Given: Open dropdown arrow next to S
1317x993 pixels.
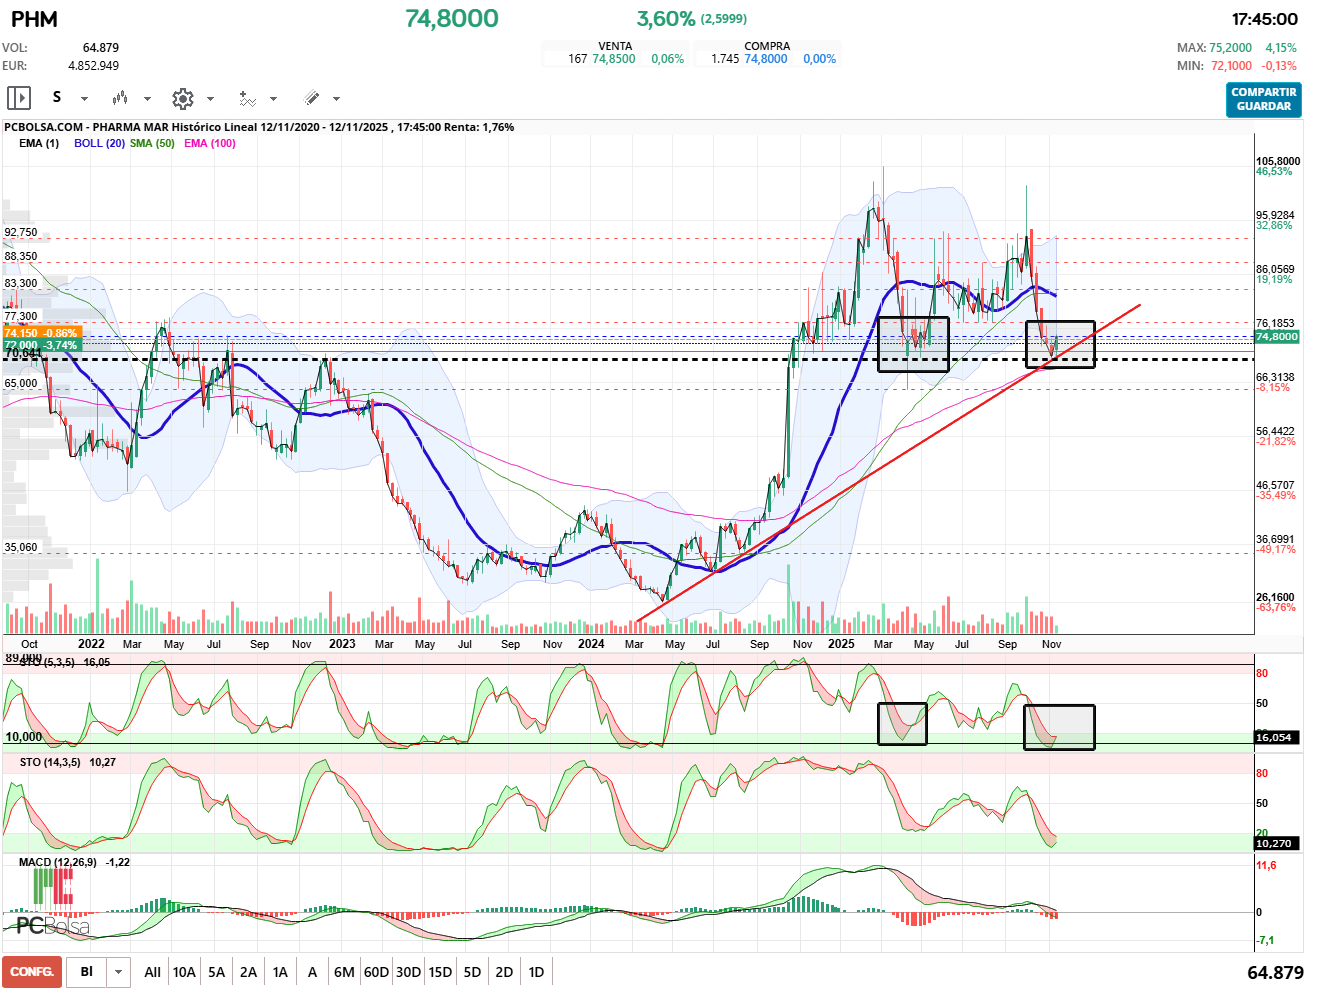Looking at the screenshot, I should 84,99.
